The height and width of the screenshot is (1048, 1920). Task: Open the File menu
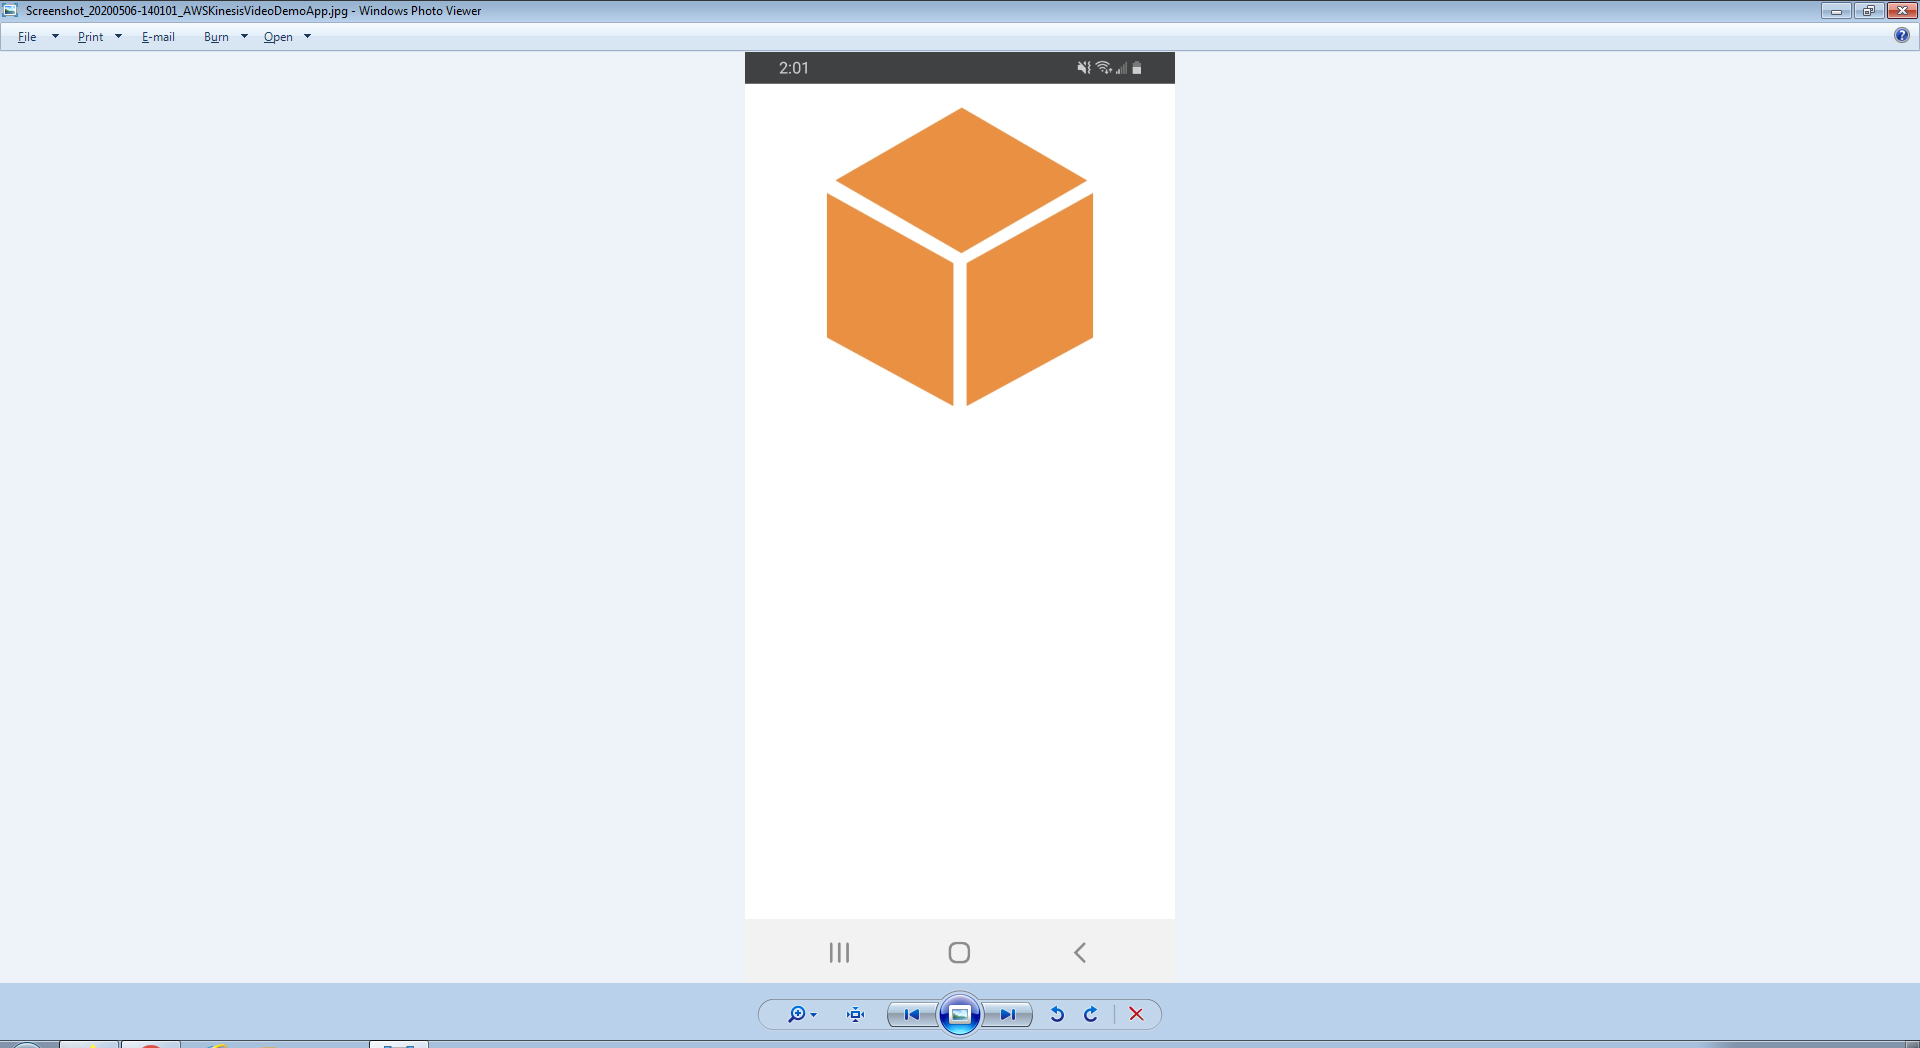(27, 37)
